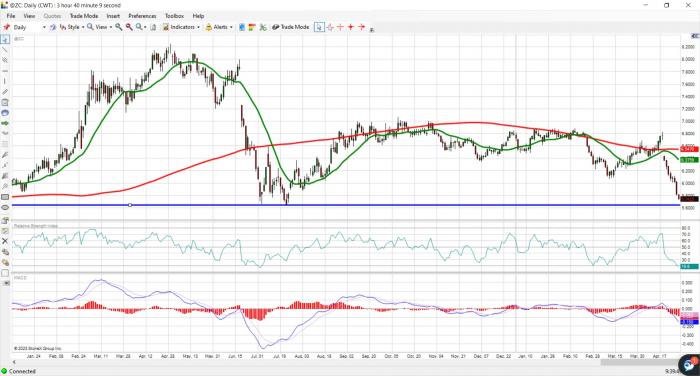Open the Indicators dropdown

point(181,27)
